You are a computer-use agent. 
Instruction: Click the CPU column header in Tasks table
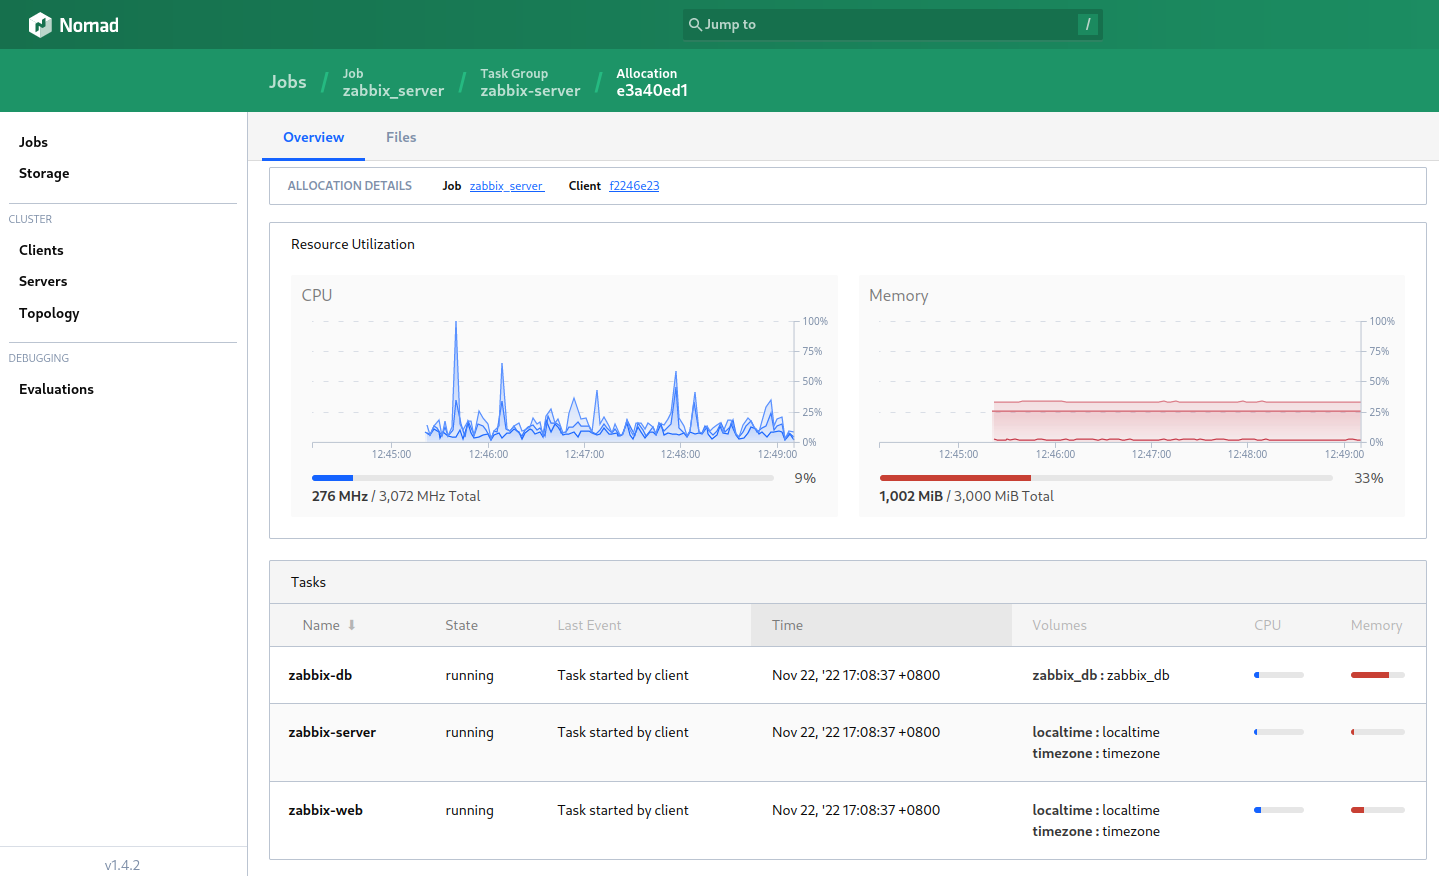click(1267, 625)
